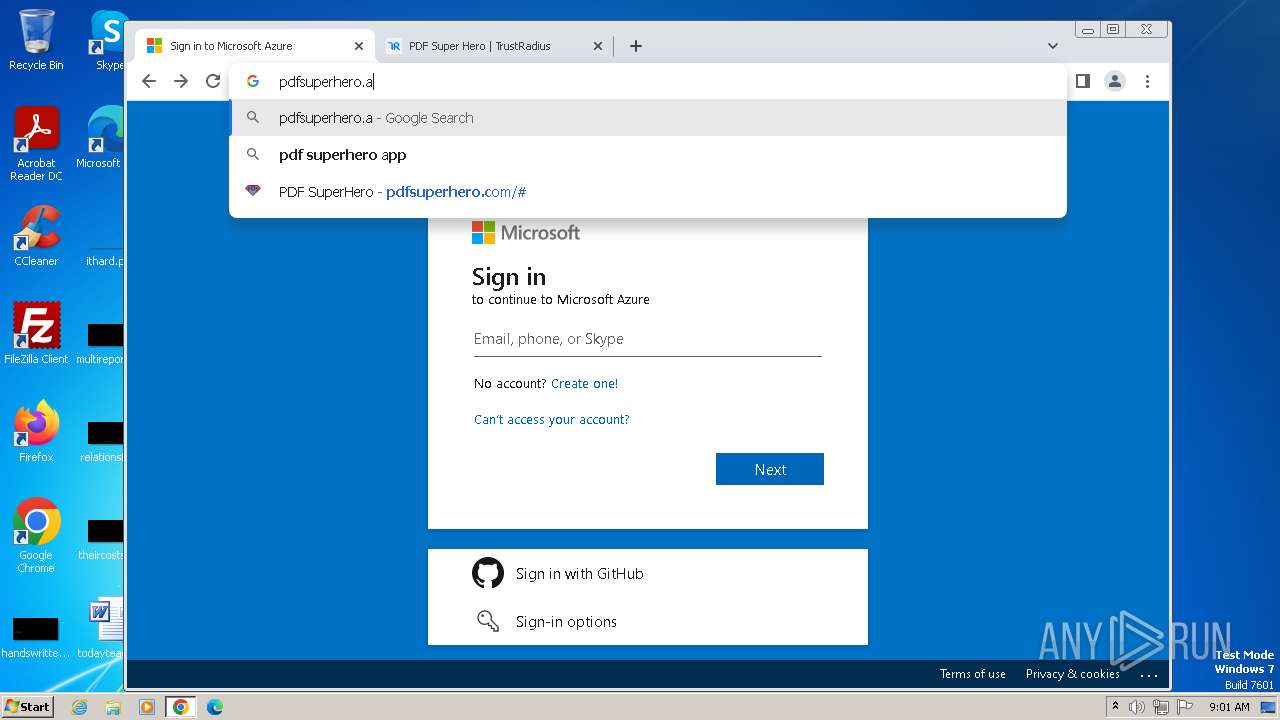Open the Chrome profile avatar icon
Screen dimensions: 1280x720
point(1115,81)
